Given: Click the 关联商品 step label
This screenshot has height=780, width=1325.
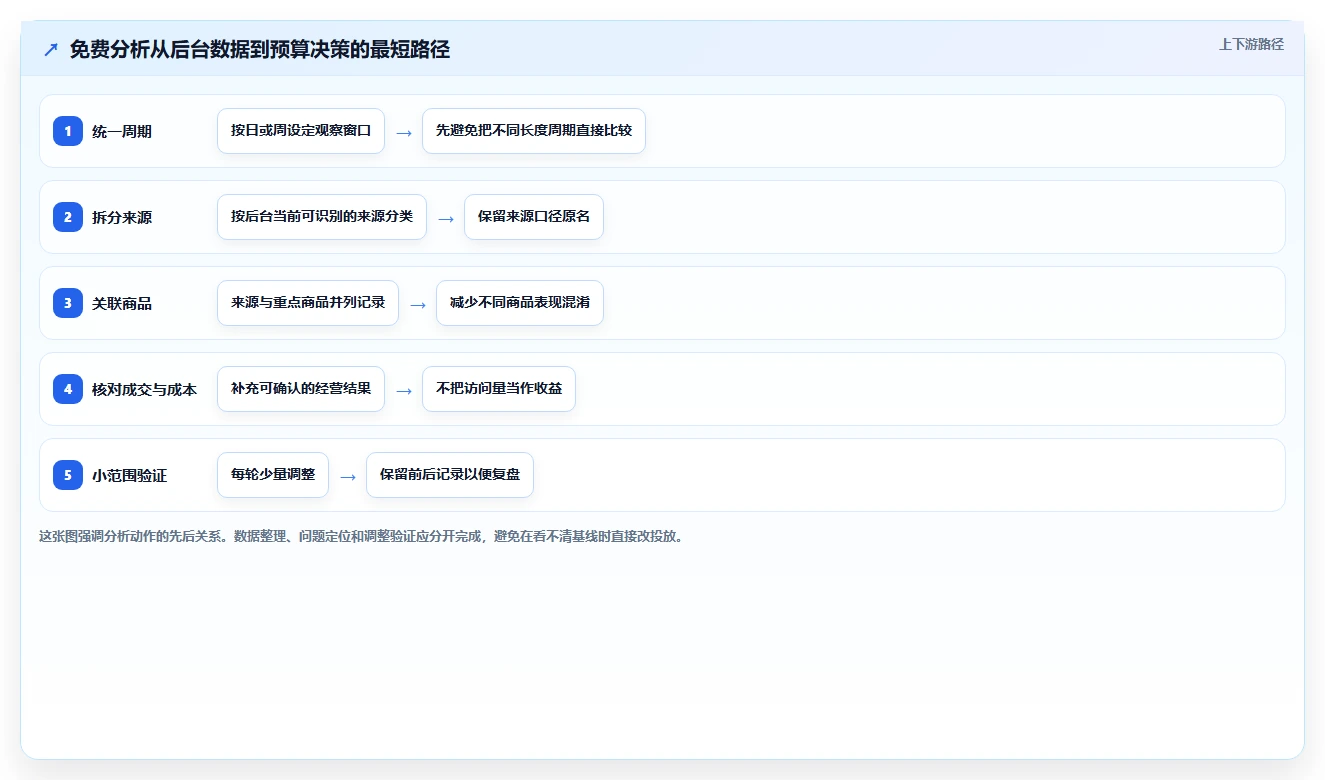Looking at the screenshot, I should pyautogui.click(x=122, y=303).
